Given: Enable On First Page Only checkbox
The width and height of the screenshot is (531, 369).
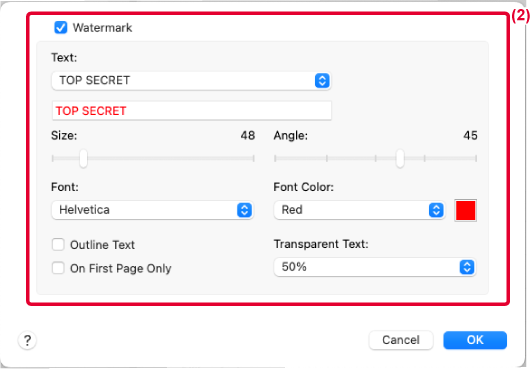Looking at the screenshot, I should point(58,268).
